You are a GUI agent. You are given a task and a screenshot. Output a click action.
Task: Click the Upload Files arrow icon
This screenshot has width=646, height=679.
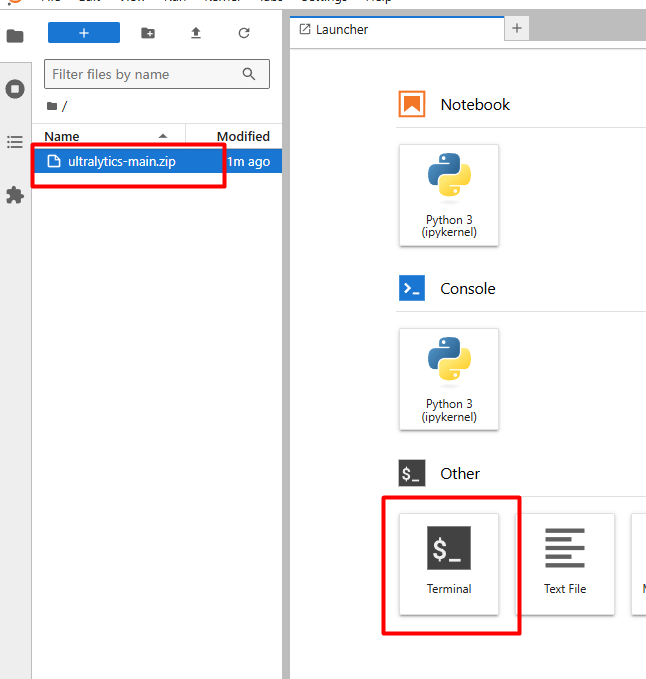point(196,33)
